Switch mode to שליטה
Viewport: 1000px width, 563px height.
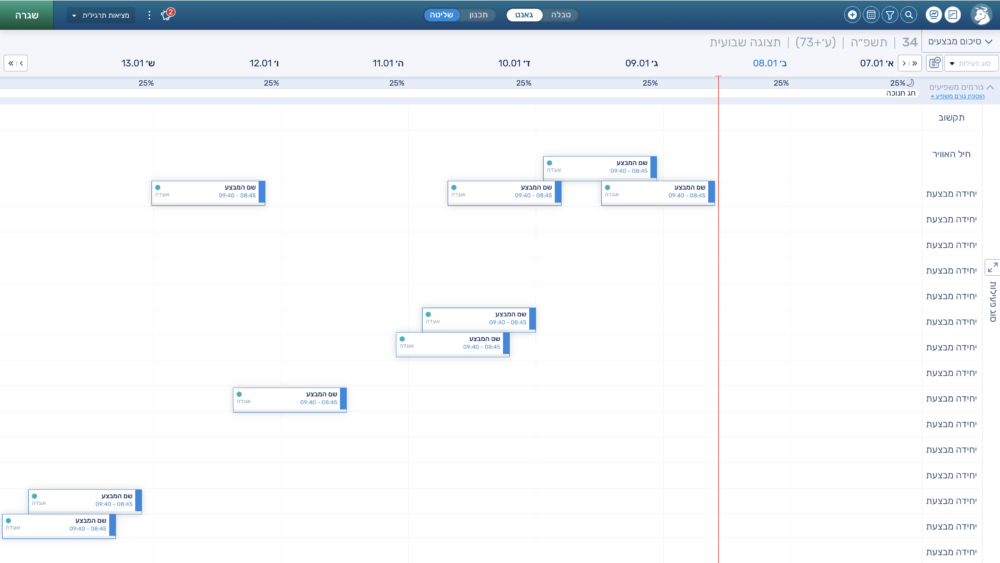(441, 15)
